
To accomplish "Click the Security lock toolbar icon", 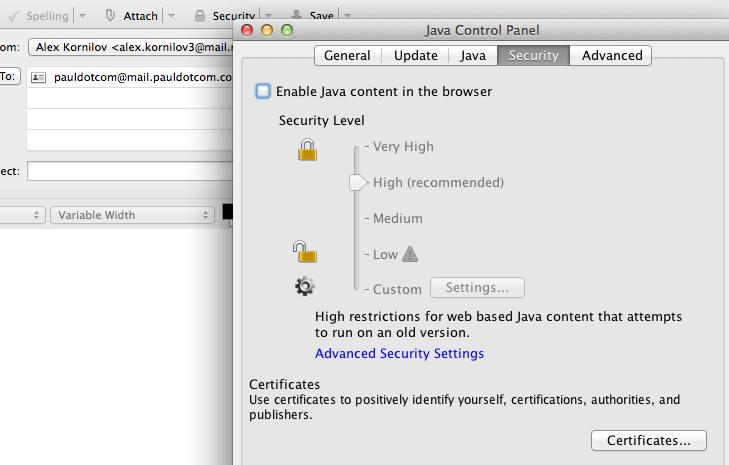I will (200, 16).
